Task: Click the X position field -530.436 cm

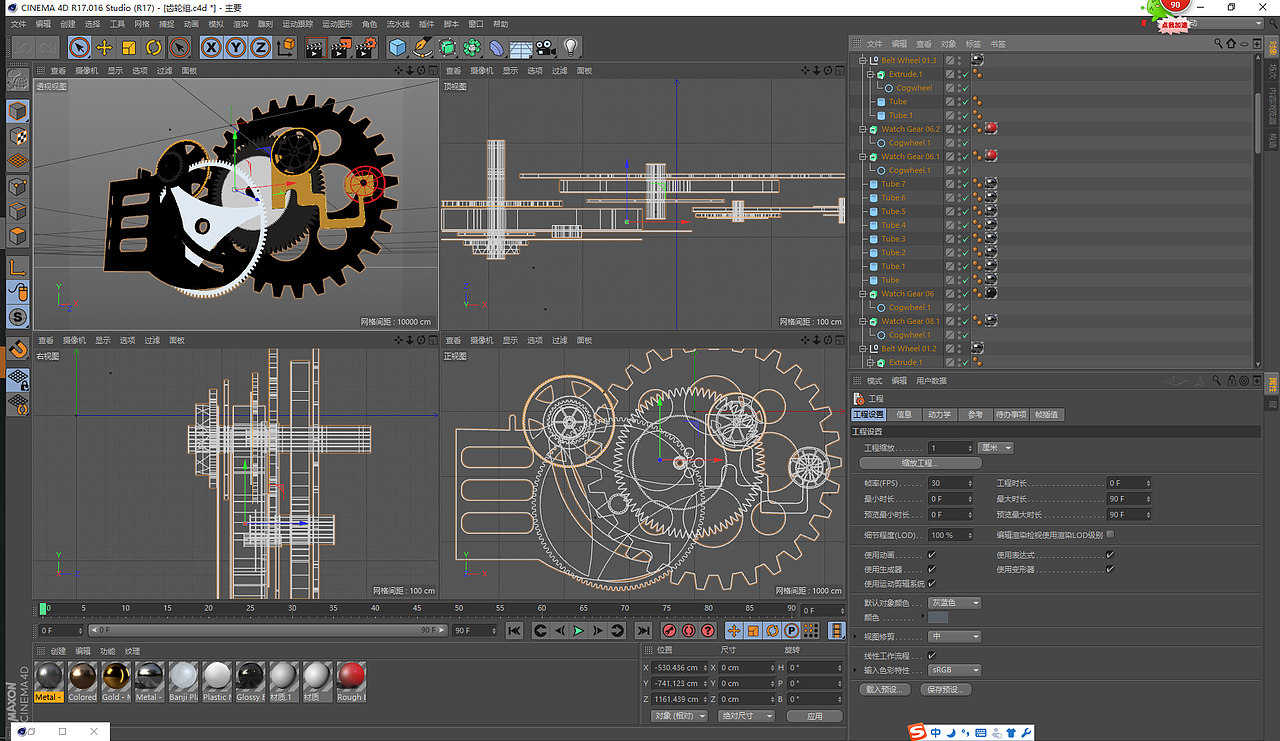Action: (x=679, y=667)
